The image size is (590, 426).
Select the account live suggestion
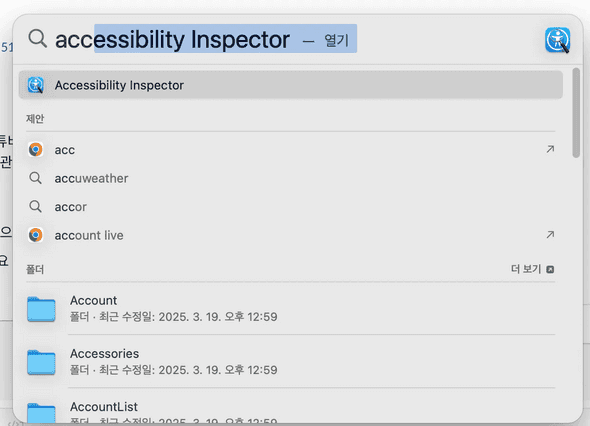point(290,235)
